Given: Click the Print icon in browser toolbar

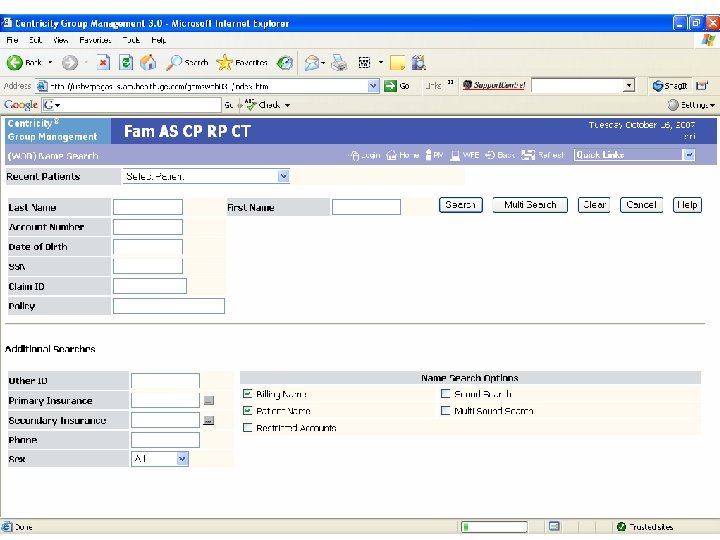Looking at the screenshot, I should tap(339, 62).
